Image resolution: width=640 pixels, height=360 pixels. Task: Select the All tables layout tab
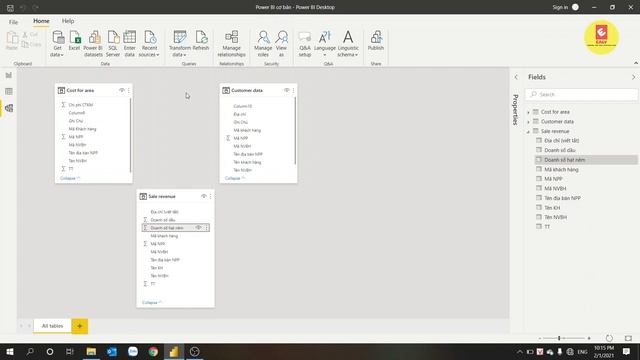[52, 326]
